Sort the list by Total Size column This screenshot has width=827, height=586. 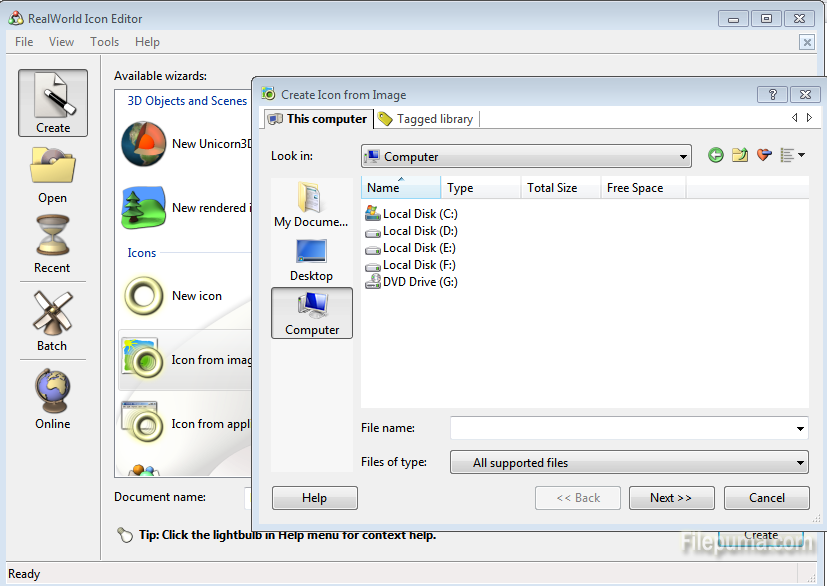(551, 188)
